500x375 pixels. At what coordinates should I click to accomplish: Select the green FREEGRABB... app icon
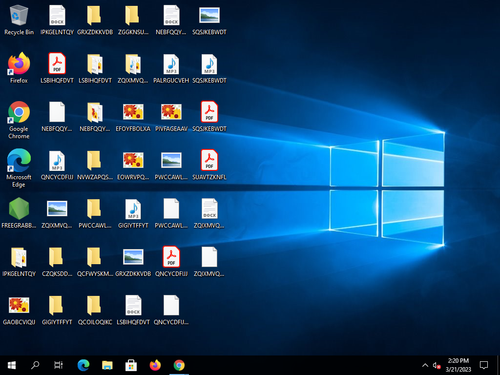coord(19,213)
